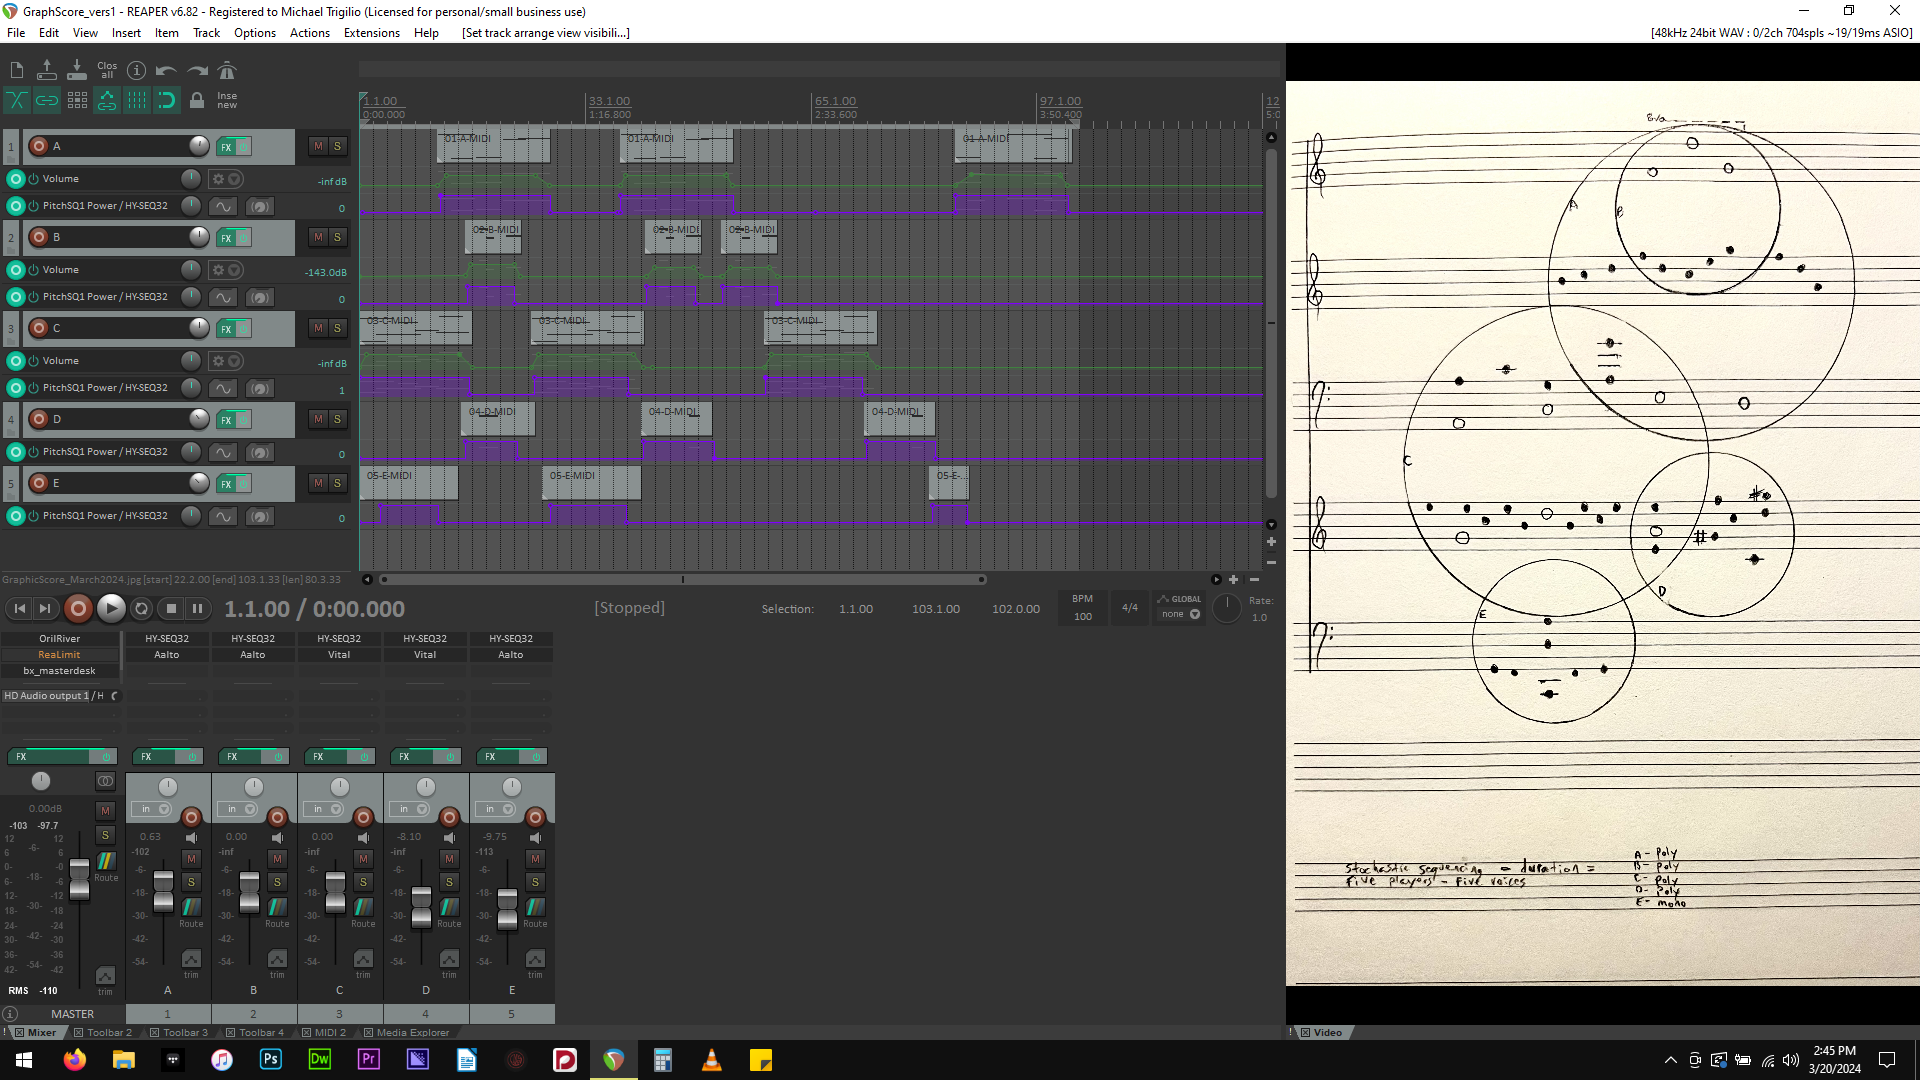Open mixer channel B input dropdown

coord(240,809)
